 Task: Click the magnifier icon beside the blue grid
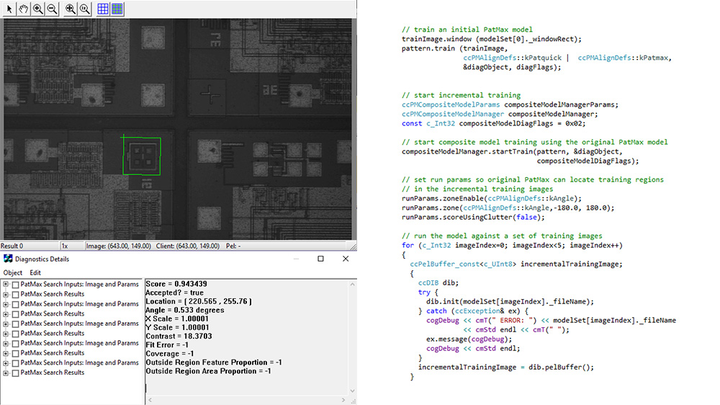coord(84,8)
